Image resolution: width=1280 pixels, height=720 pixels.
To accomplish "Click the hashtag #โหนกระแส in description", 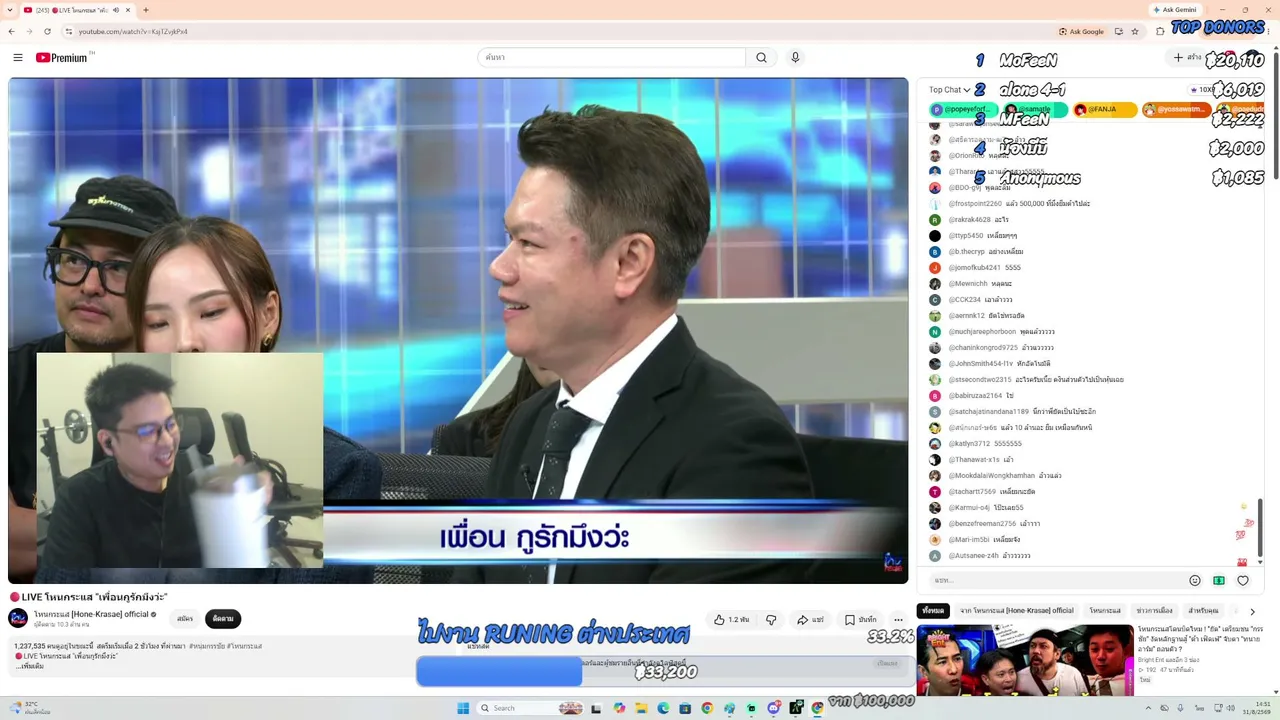I will tap(244, 646).
